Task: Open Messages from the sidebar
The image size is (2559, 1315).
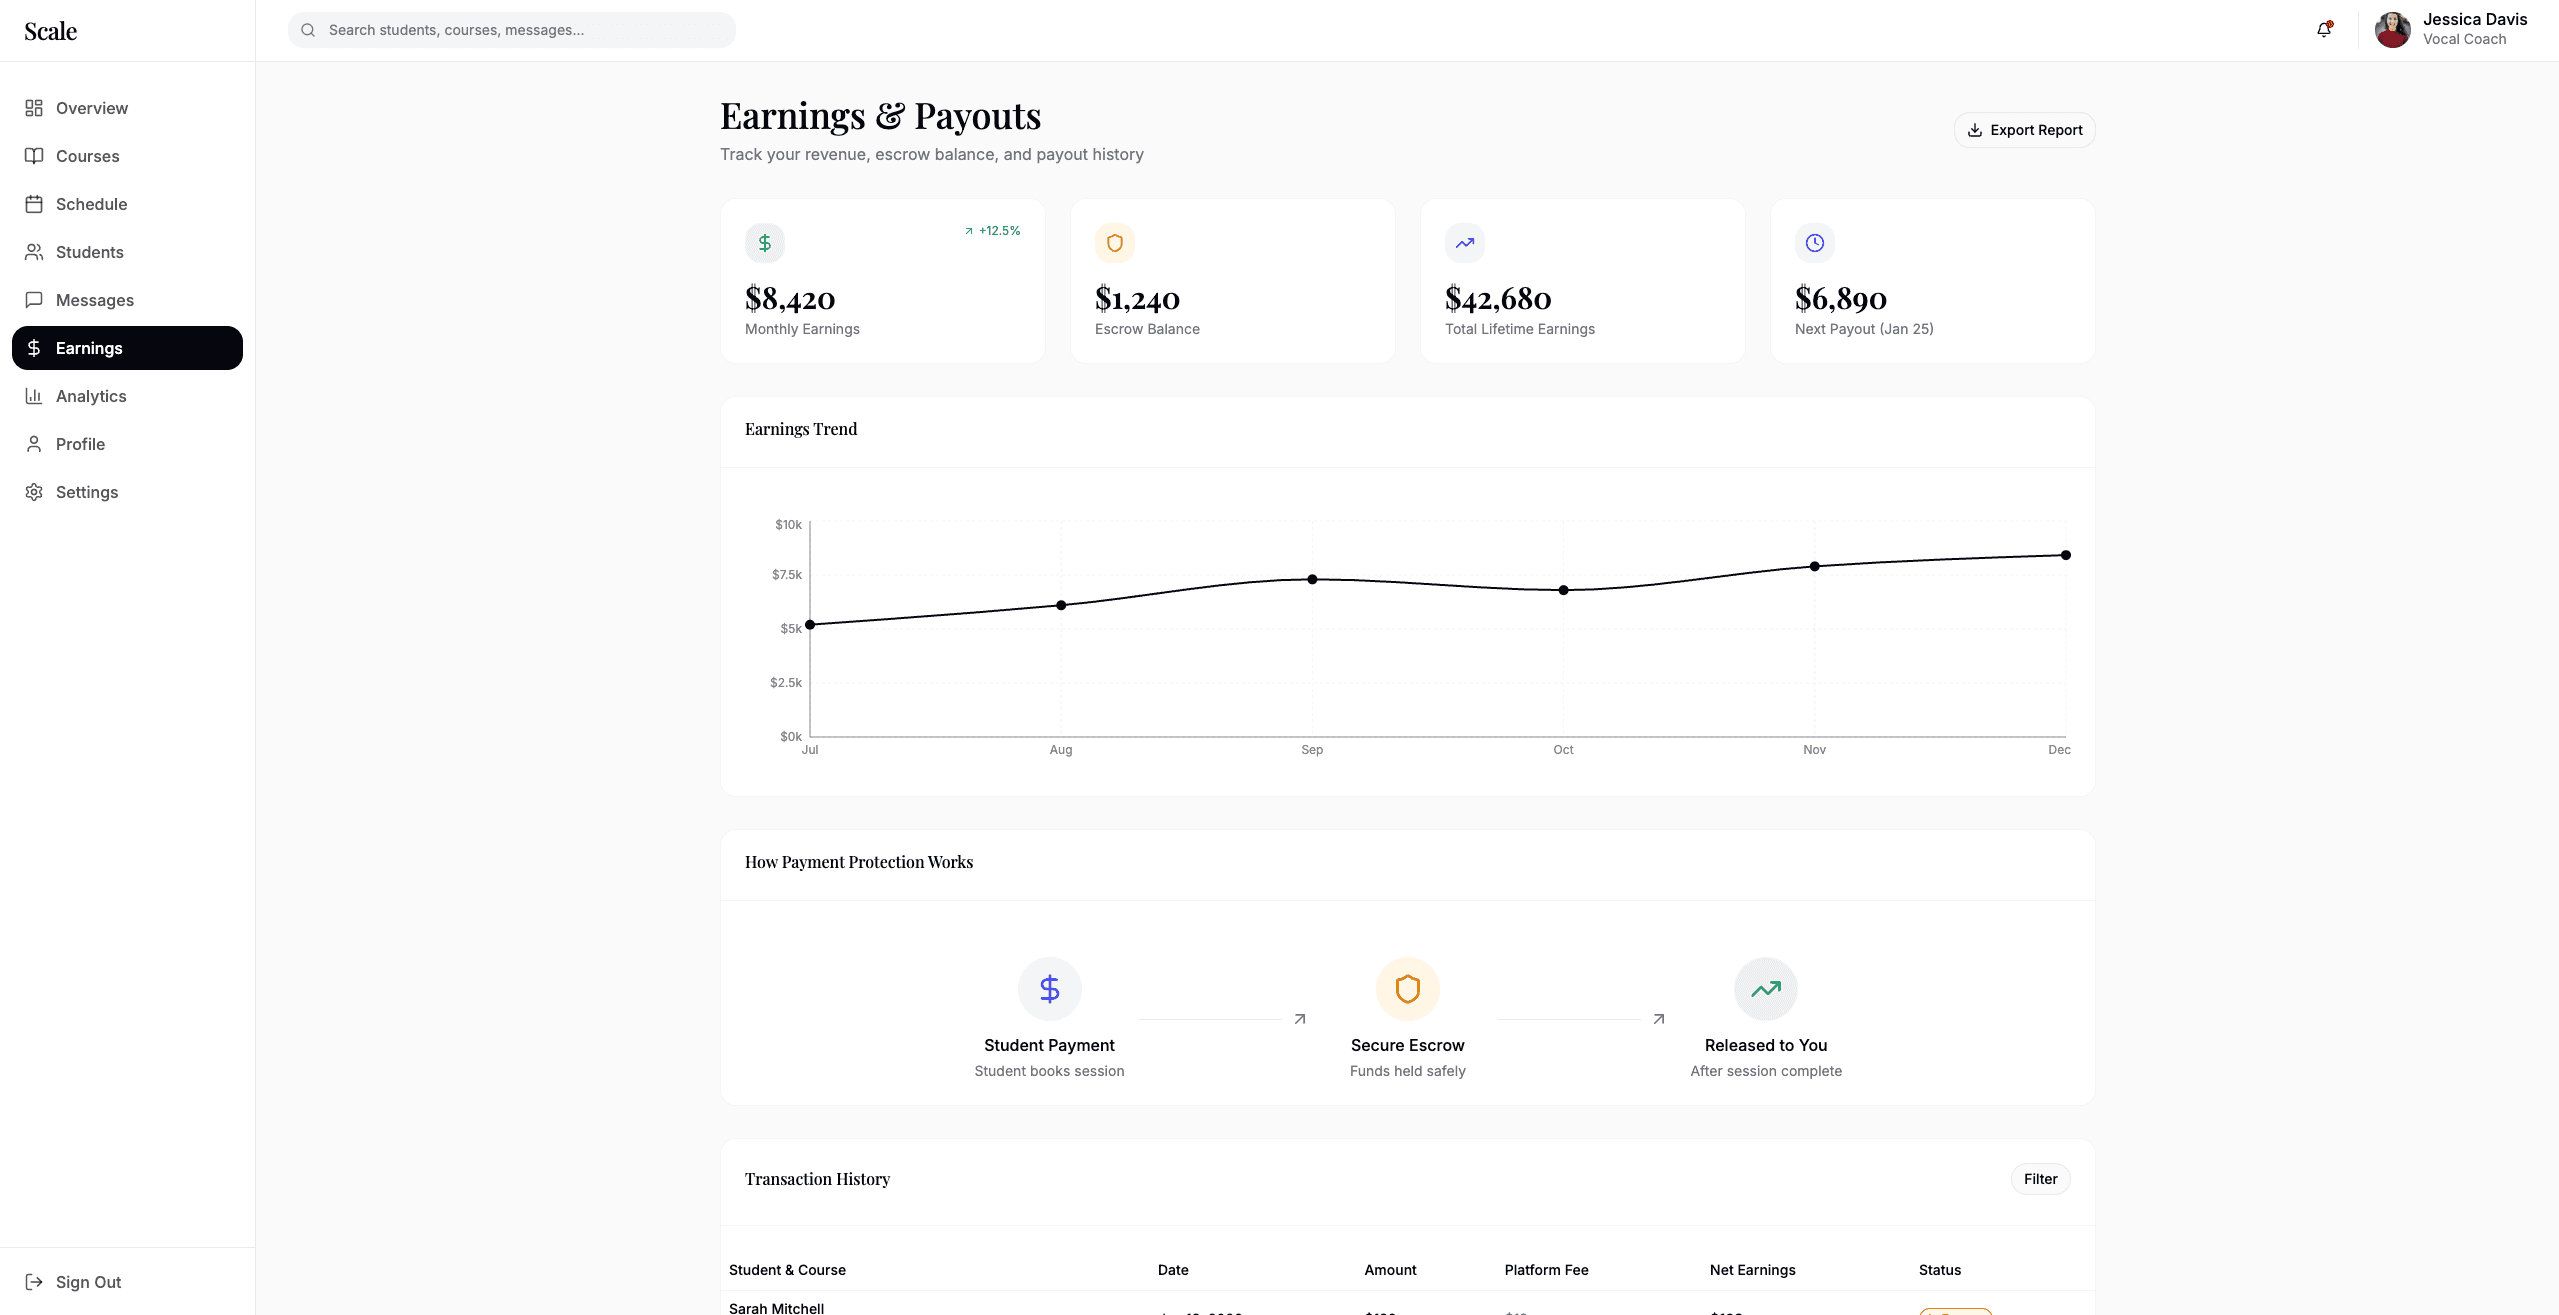Action: (94, 300)
